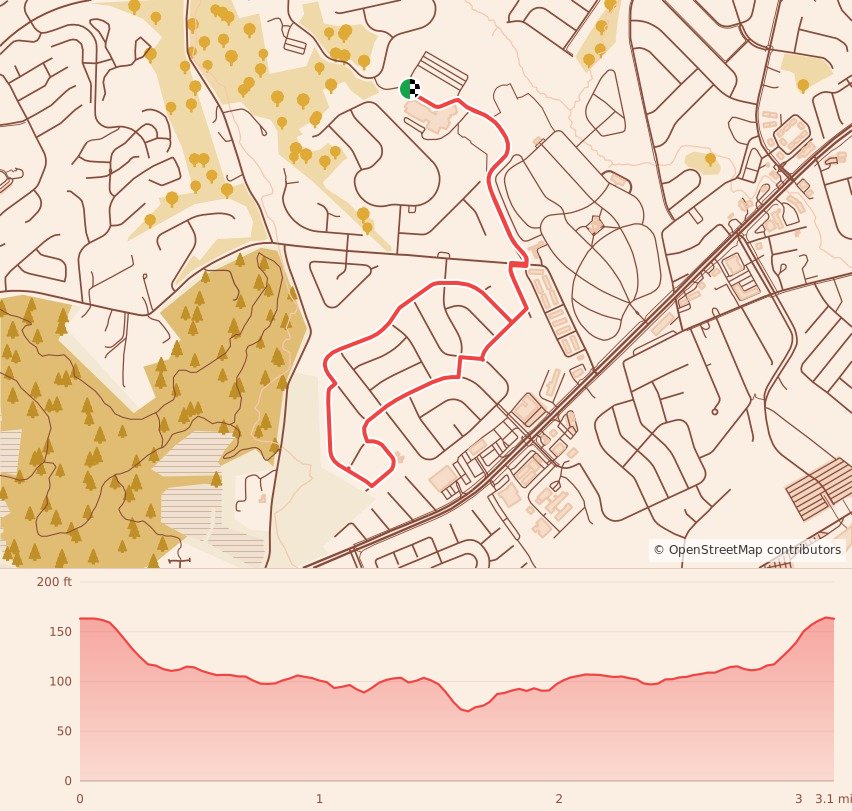Click the 200 ft elevation axis label

tap(54, 582)
